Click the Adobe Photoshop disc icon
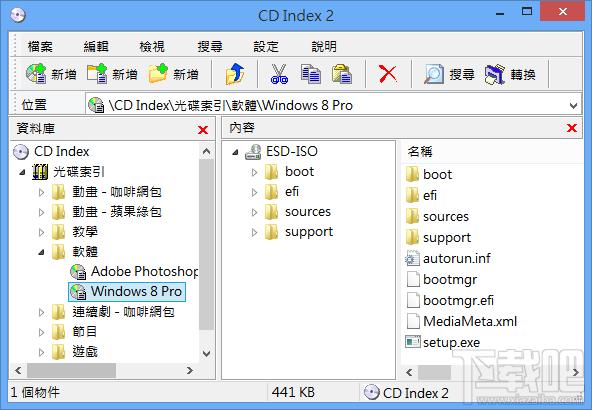 [x=78, y=271]
